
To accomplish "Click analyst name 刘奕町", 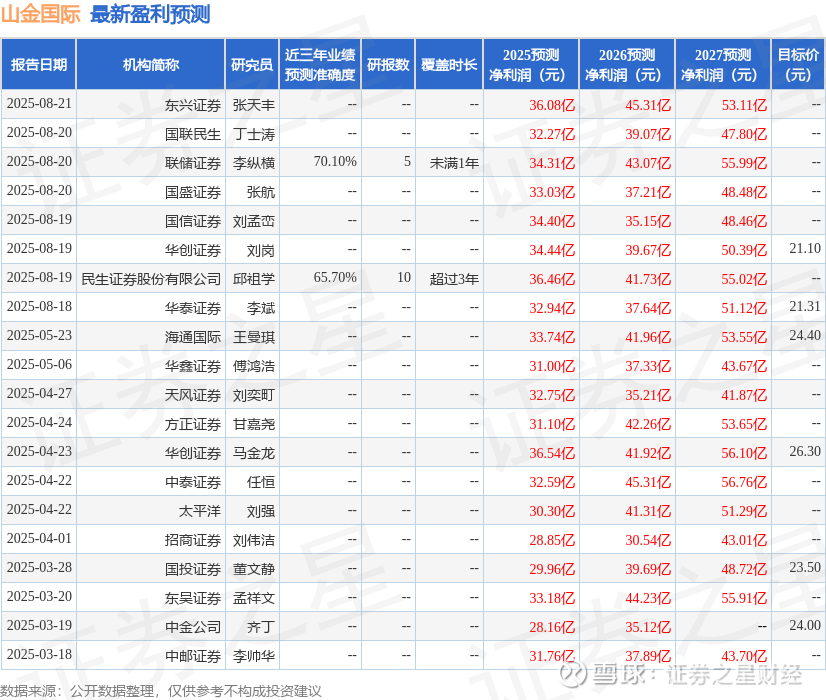I will (x=254, y=395).
